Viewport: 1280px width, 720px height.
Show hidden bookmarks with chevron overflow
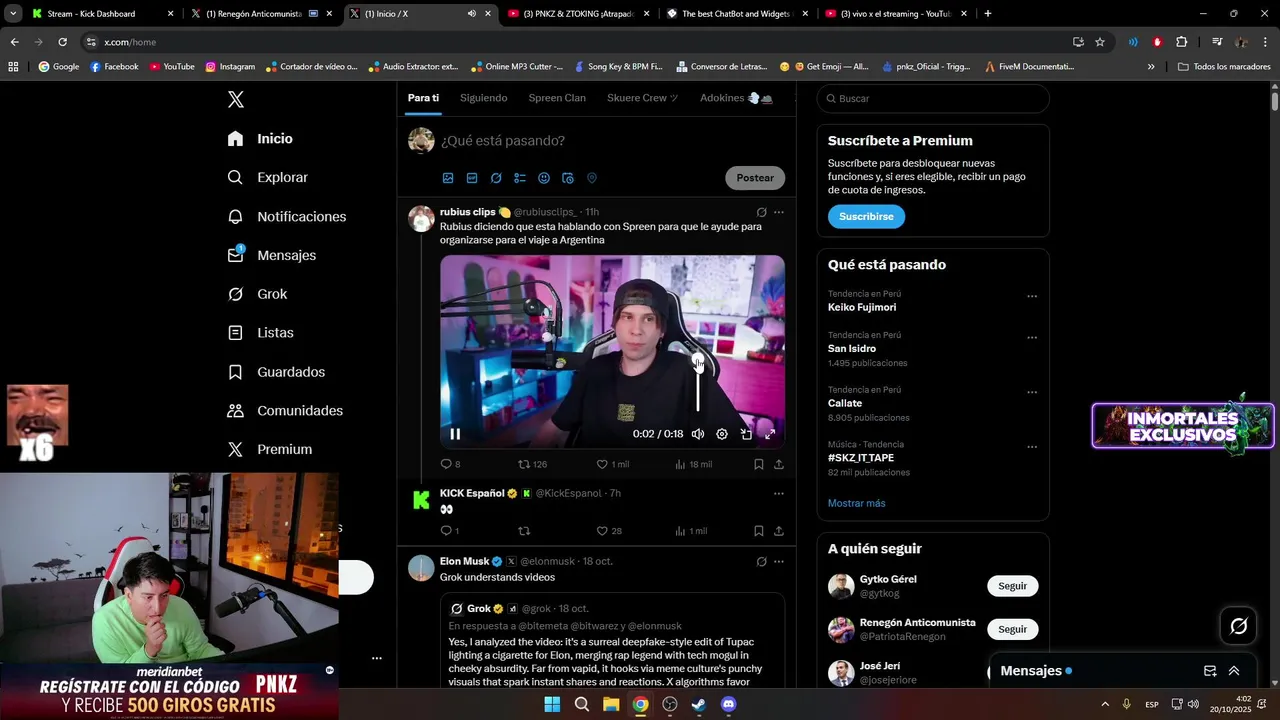[x=1151, y=67]
